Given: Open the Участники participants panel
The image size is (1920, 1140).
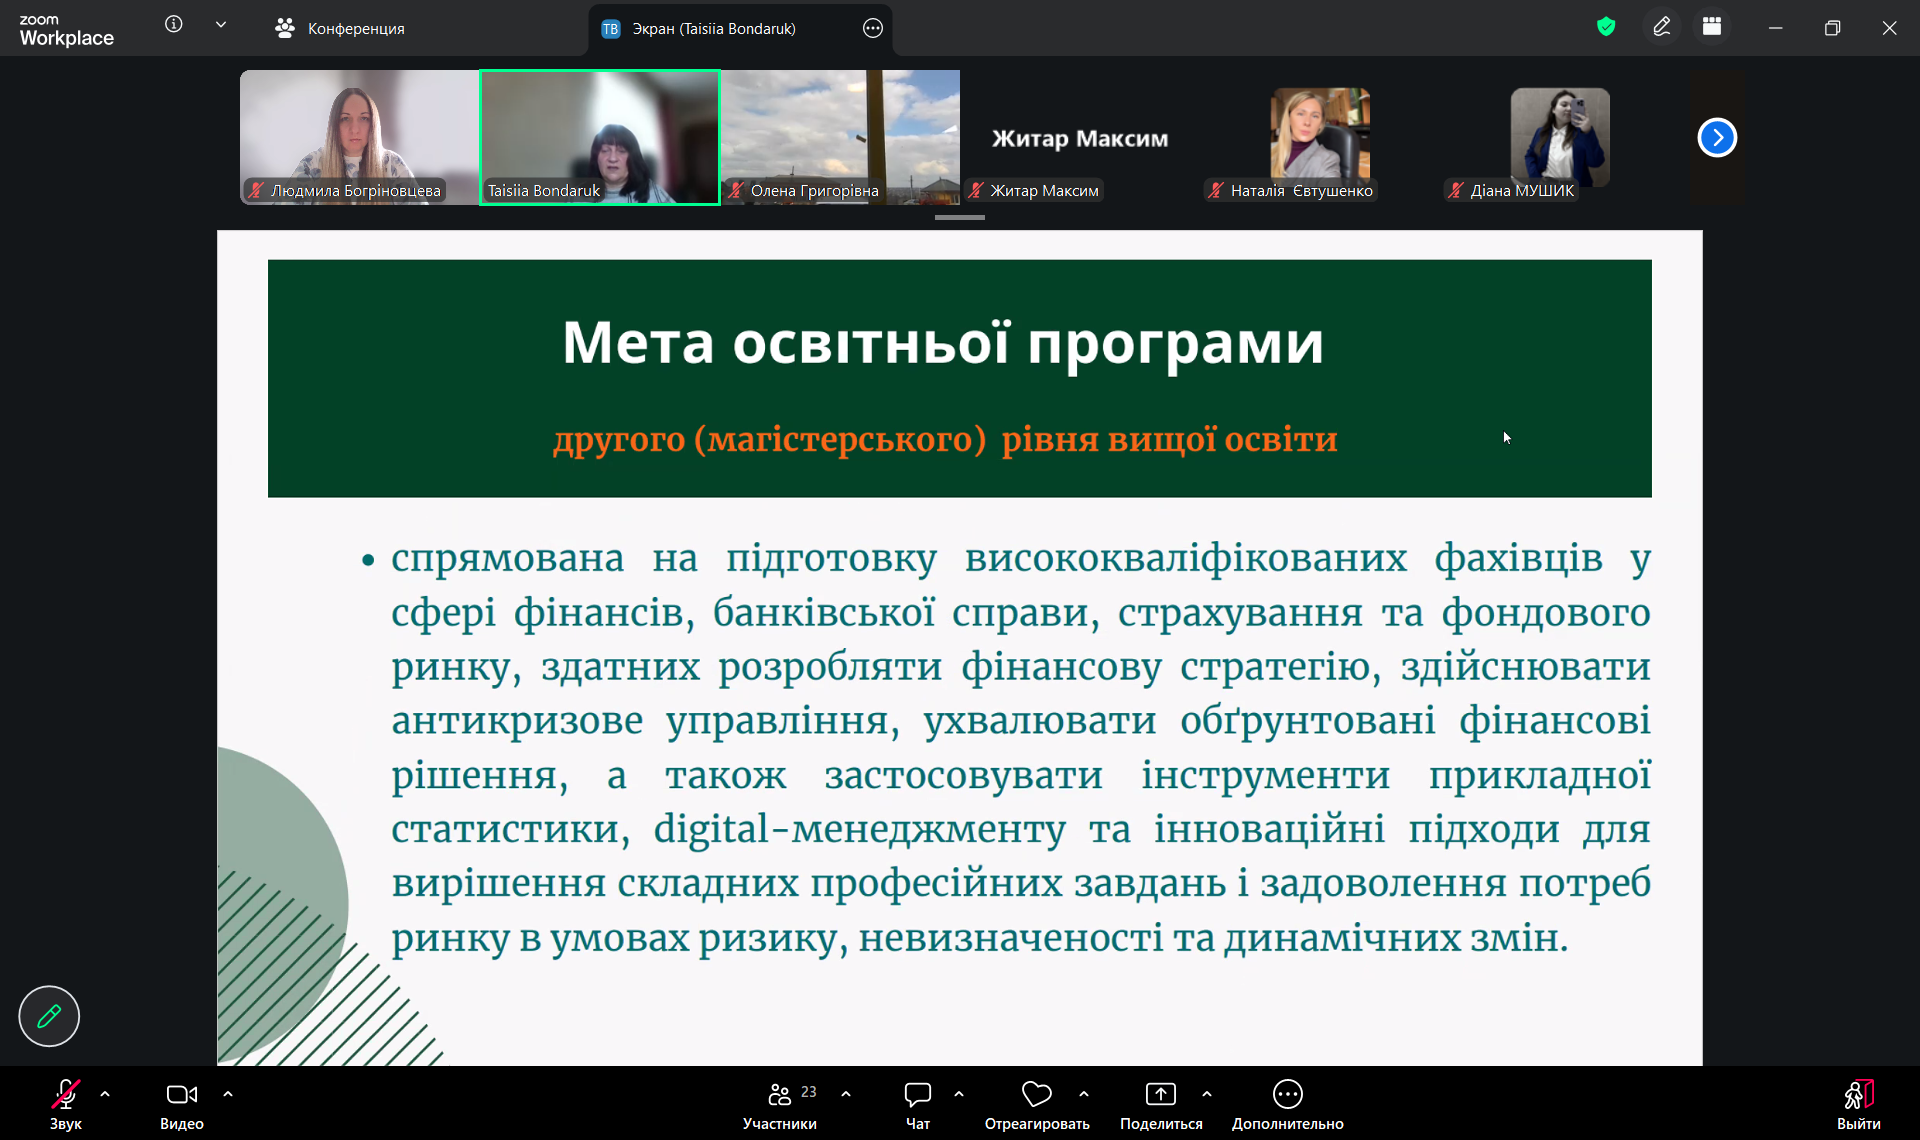Looking at the screenshot, I should click(780, 1102).
